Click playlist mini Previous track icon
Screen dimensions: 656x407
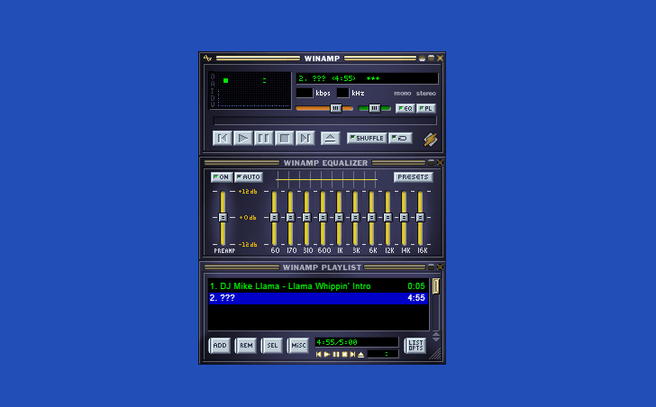click(x=318, y=354)
